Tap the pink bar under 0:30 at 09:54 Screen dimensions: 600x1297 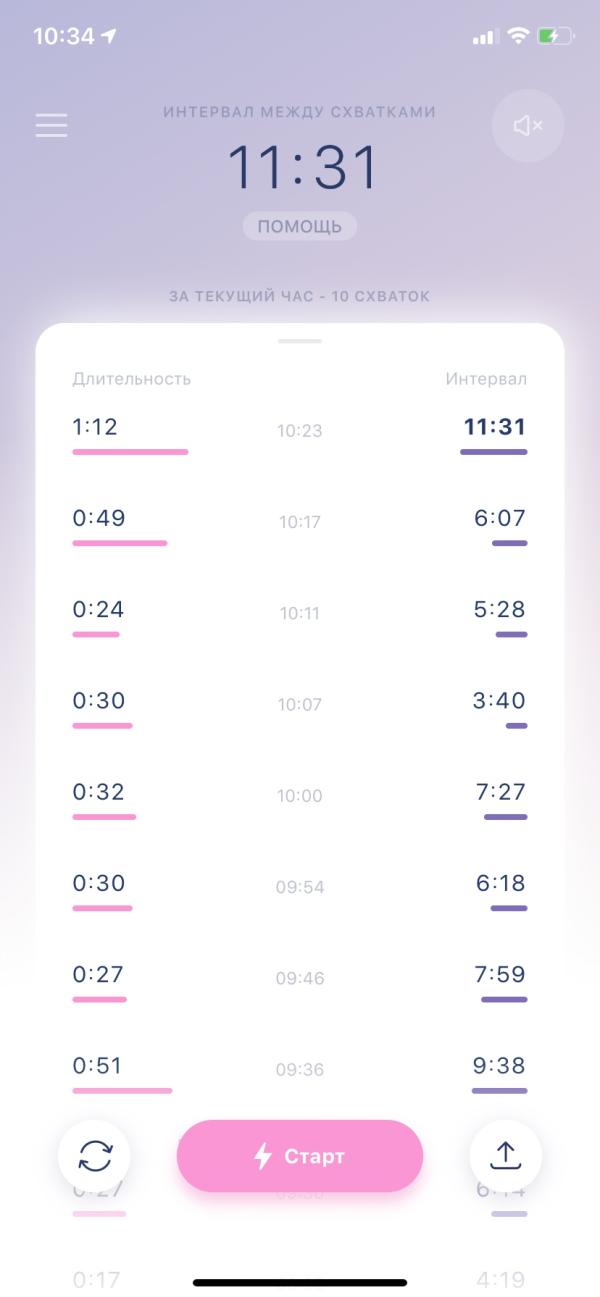[102, 908]
